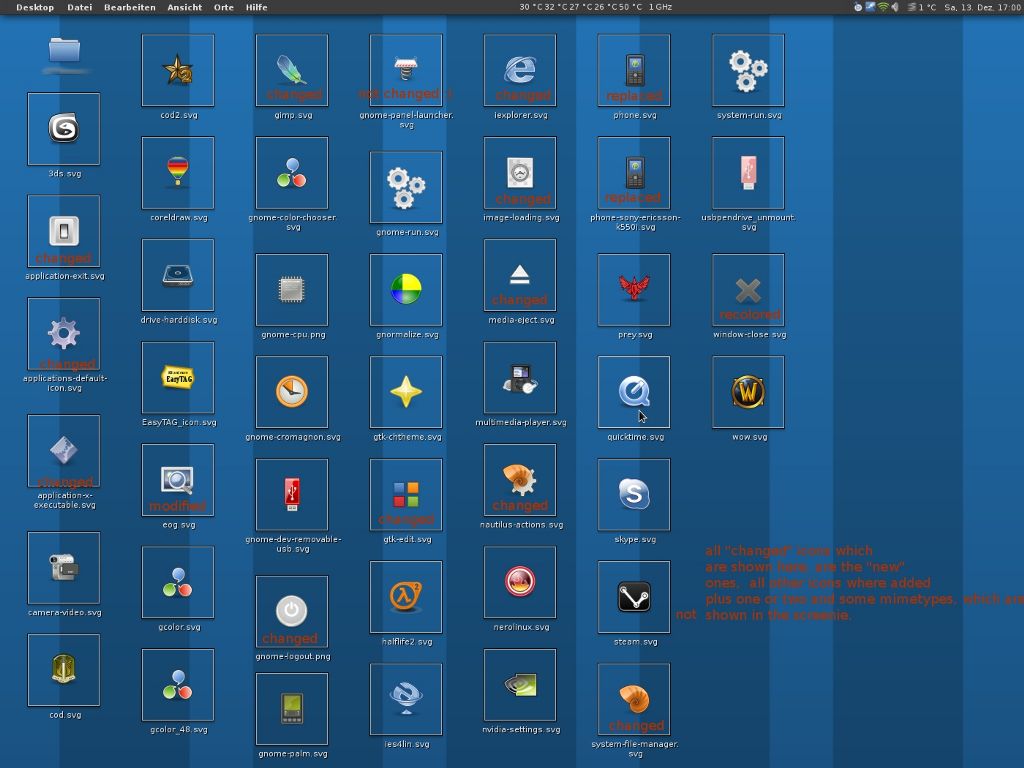Open the Hilfe menu
This screenshot has height=768, width=1024.
pos(257,7)
